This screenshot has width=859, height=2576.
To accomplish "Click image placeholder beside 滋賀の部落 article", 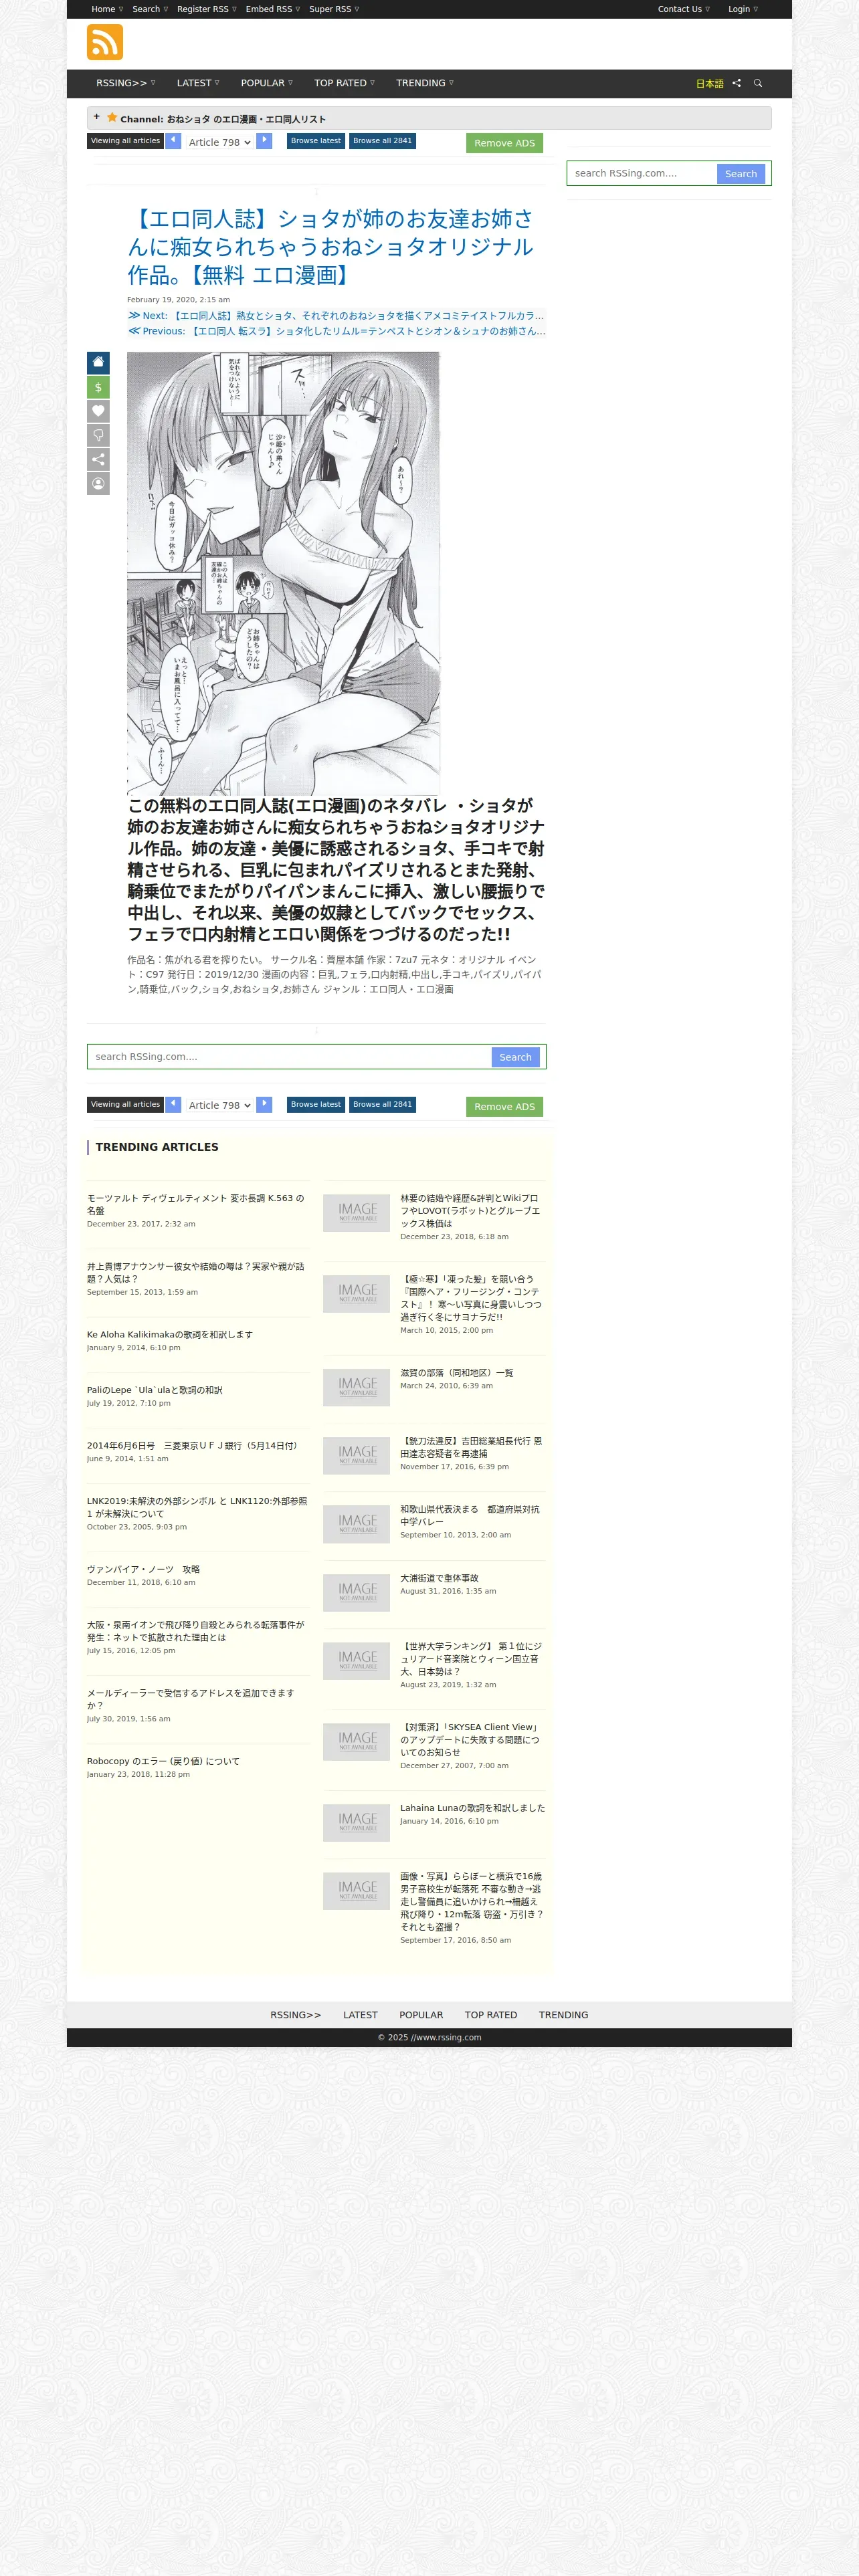I will pyautogui.click(x=357, y=1387).
